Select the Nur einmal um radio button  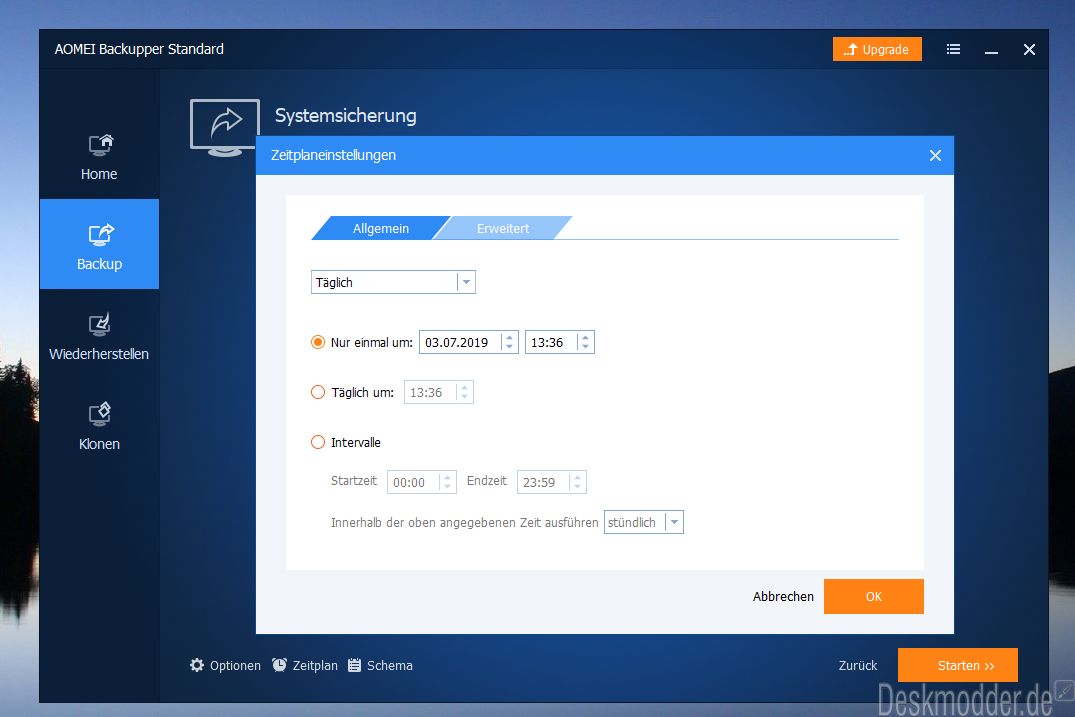click(x=317, y=341)
